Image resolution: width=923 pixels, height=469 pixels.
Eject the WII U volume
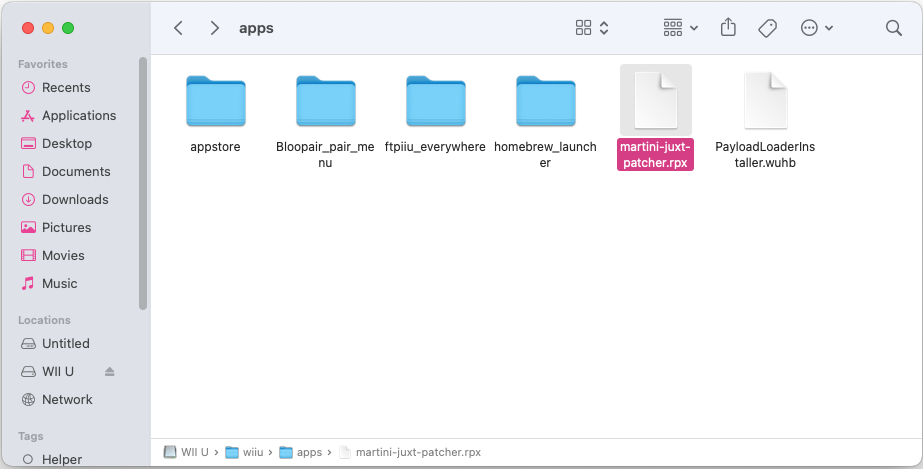pyautogui.click(x=109, y=371)
